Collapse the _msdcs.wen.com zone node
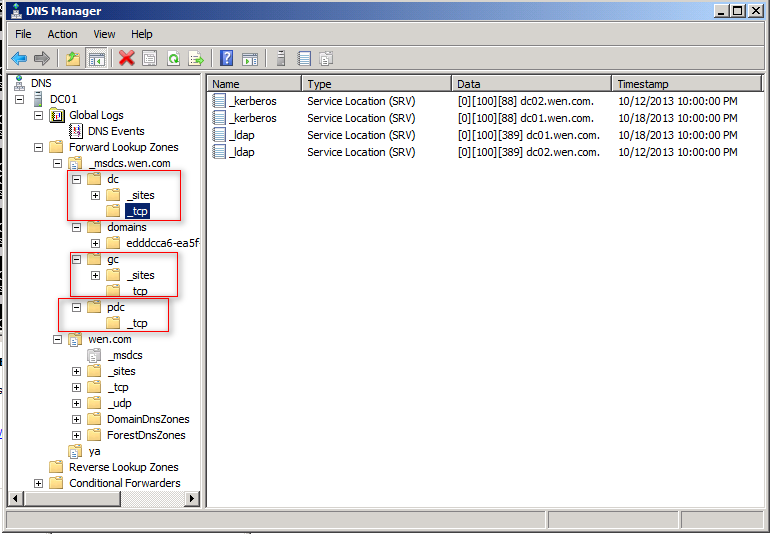The image size is (770, 534). [x=57, y=163]
